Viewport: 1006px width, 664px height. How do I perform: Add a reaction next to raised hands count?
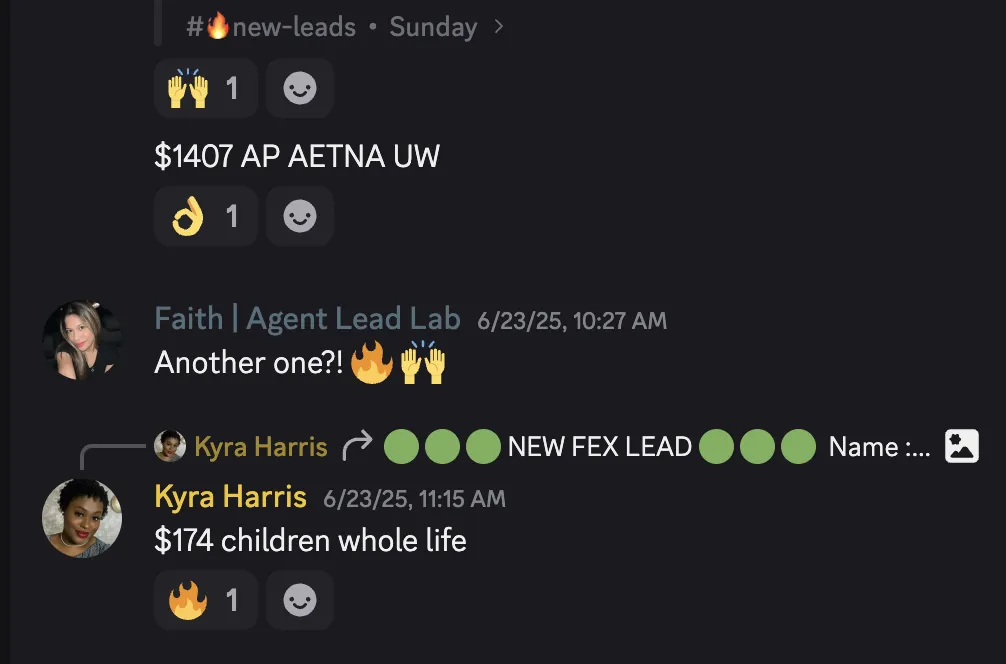[x=300, y=88]
